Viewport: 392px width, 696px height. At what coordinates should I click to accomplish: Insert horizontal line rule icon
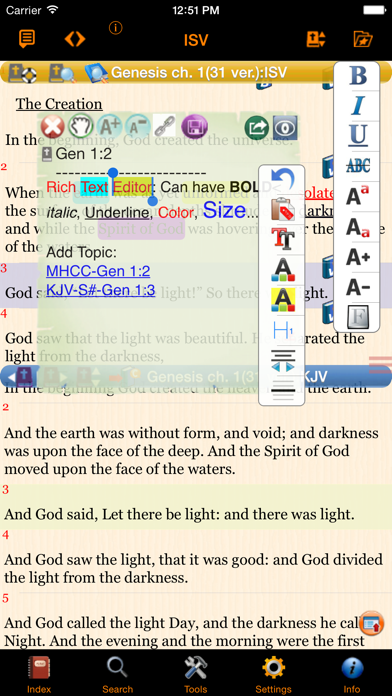coord(283,390)
